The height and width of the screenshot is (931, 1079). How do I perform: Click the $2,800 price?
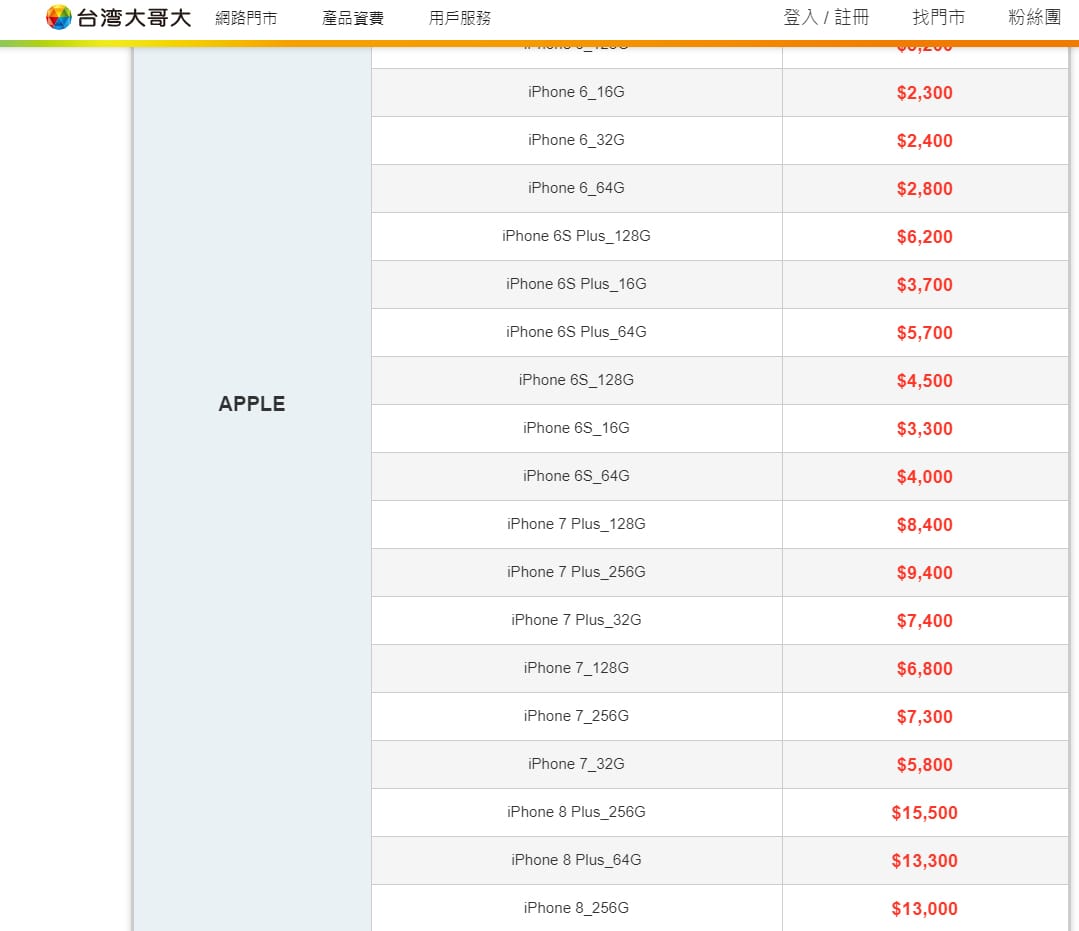pyautogui.click(x=924, y=189)
